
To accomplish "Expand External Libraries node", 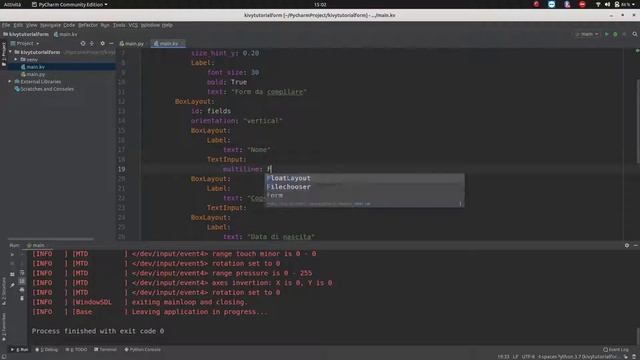I will point(10,82).
